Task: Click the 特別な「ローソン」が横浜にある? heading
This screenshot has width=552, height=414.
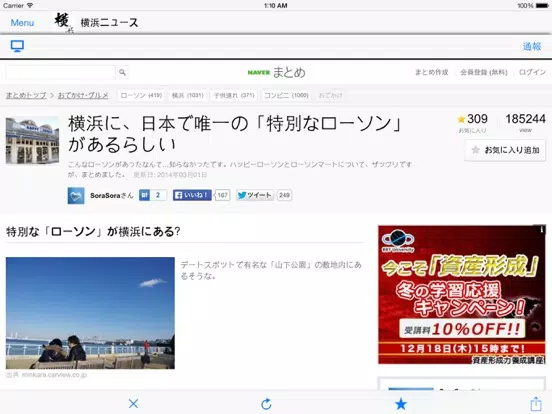Action: [x=93, y=232]
